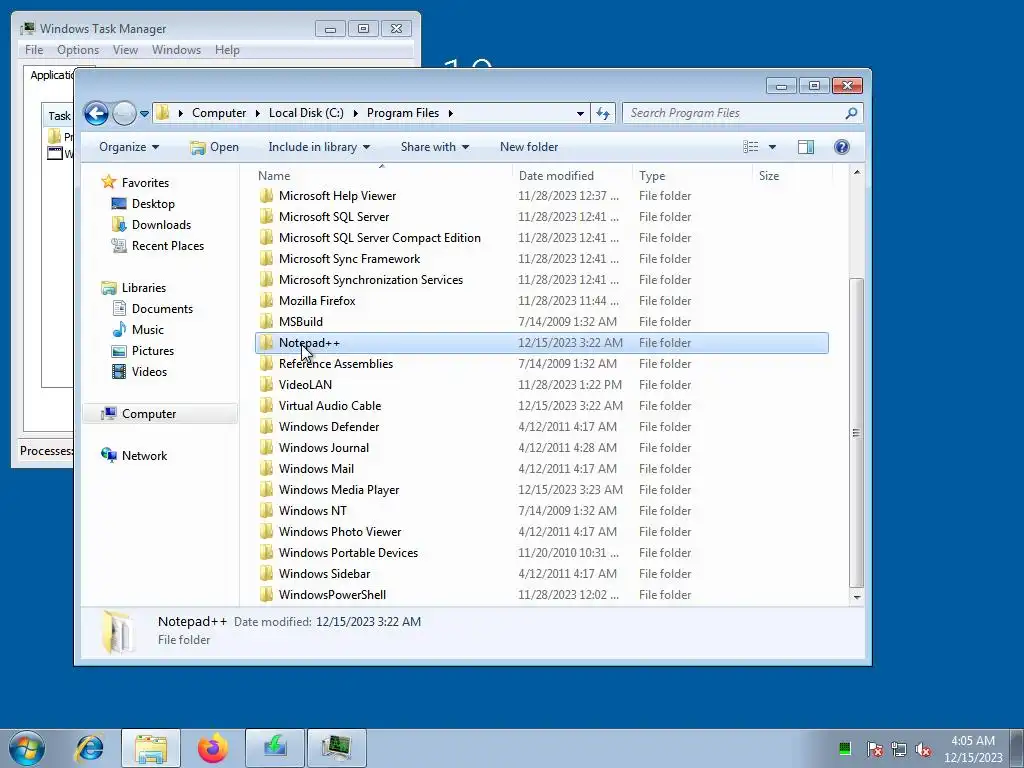Open the Windows Start menu orb

pos(27,748)
